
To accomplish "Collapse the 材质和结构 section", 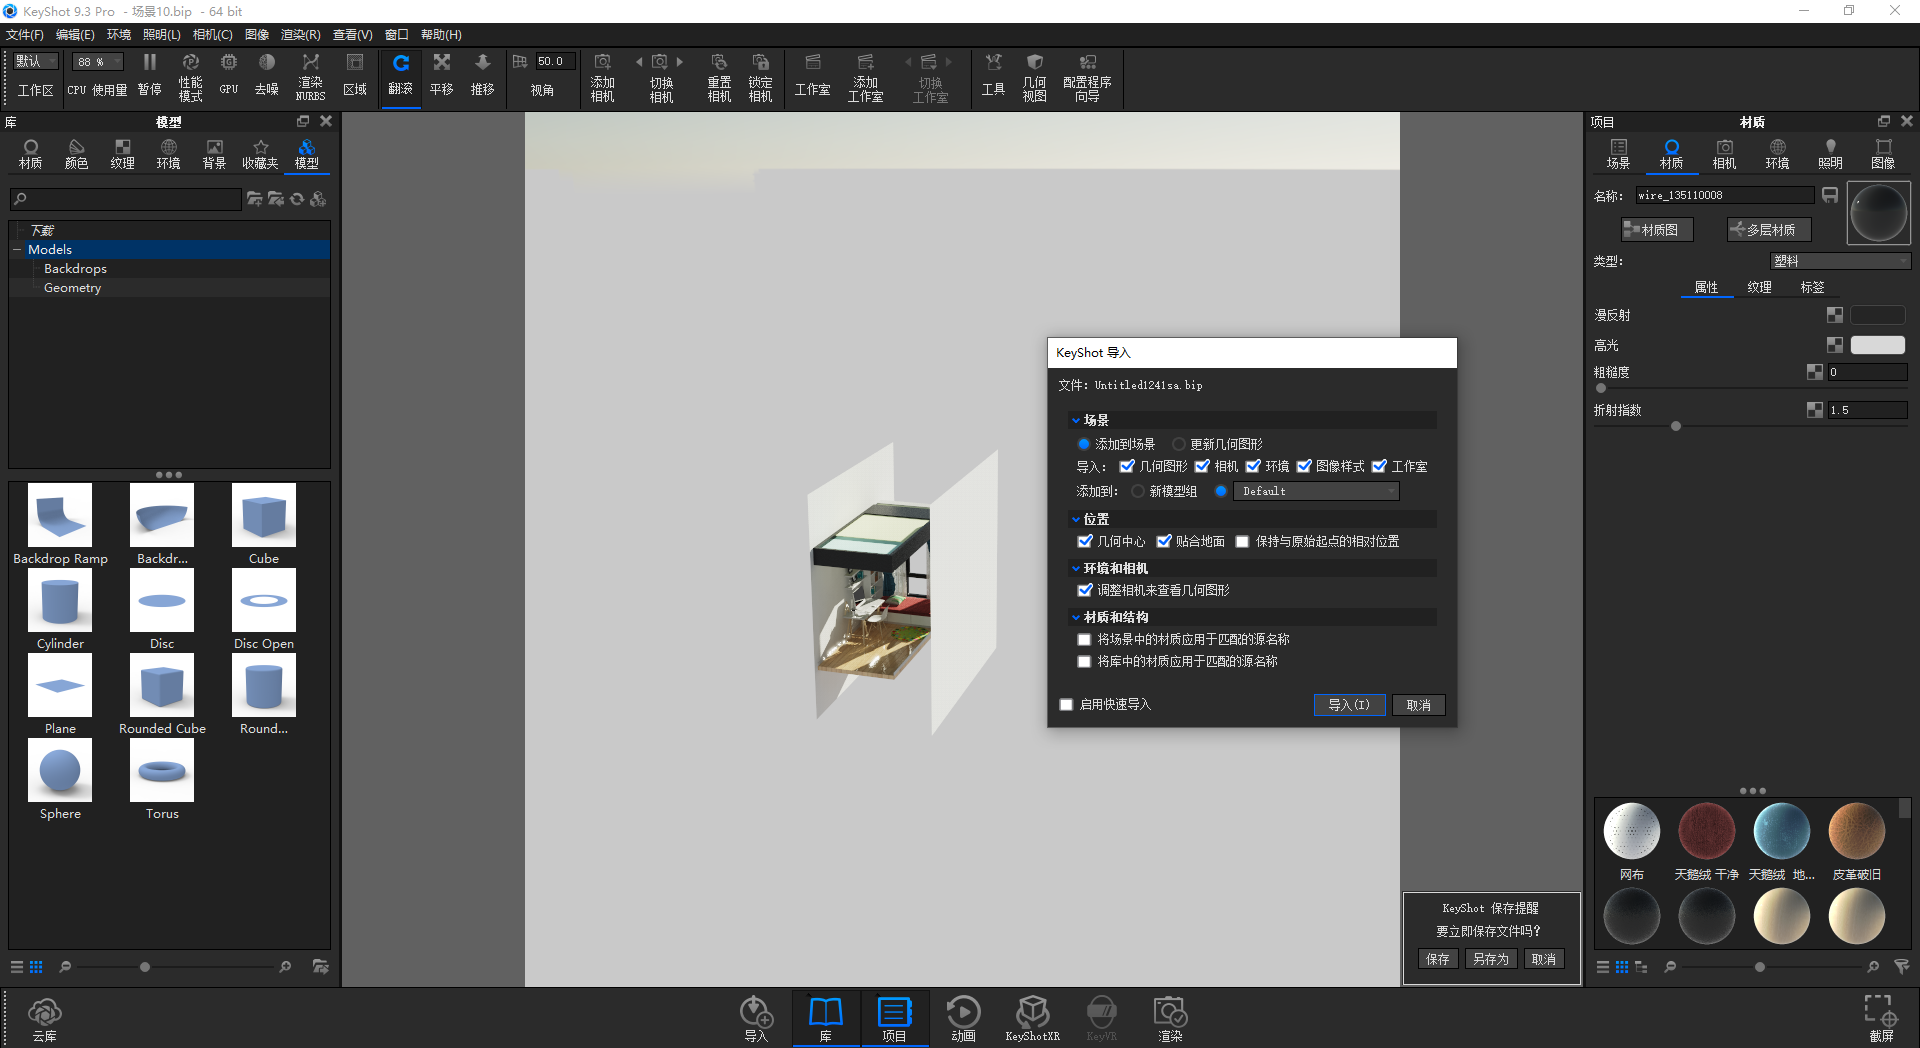I will pos(1076,617).
